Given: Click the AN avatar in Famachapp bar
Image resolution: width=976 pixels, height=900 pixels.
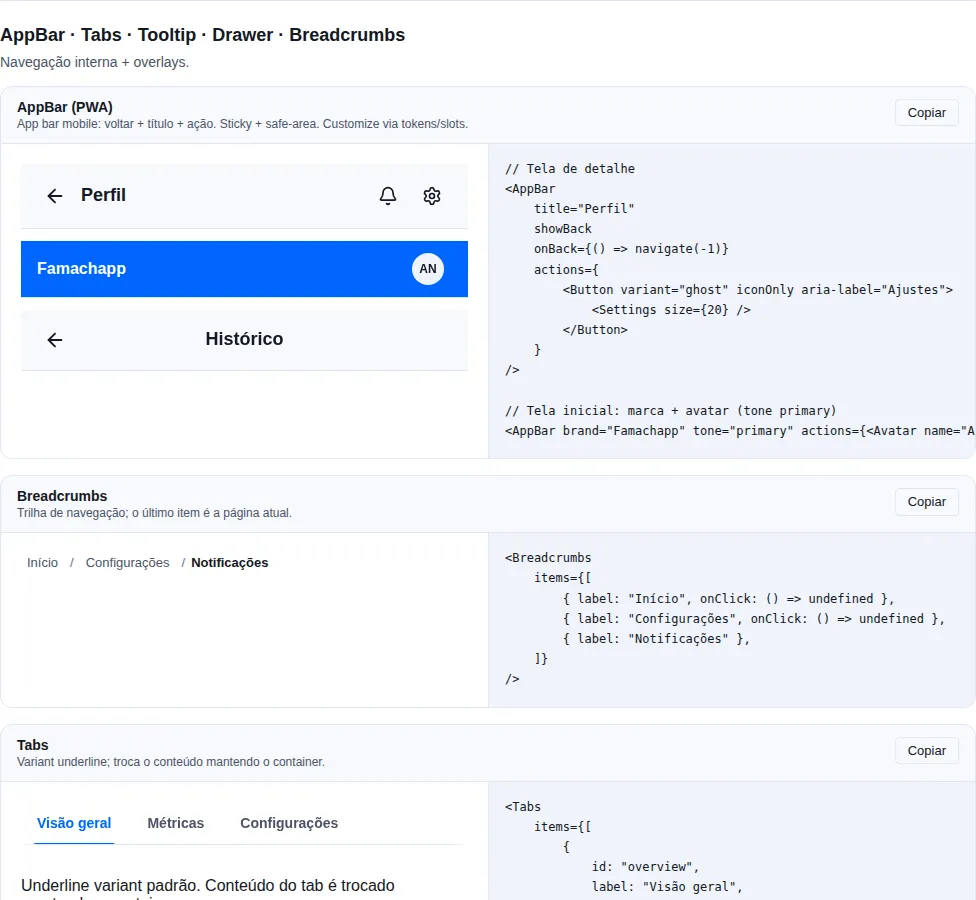Looking at the screenshot, I should coord(428,269).
